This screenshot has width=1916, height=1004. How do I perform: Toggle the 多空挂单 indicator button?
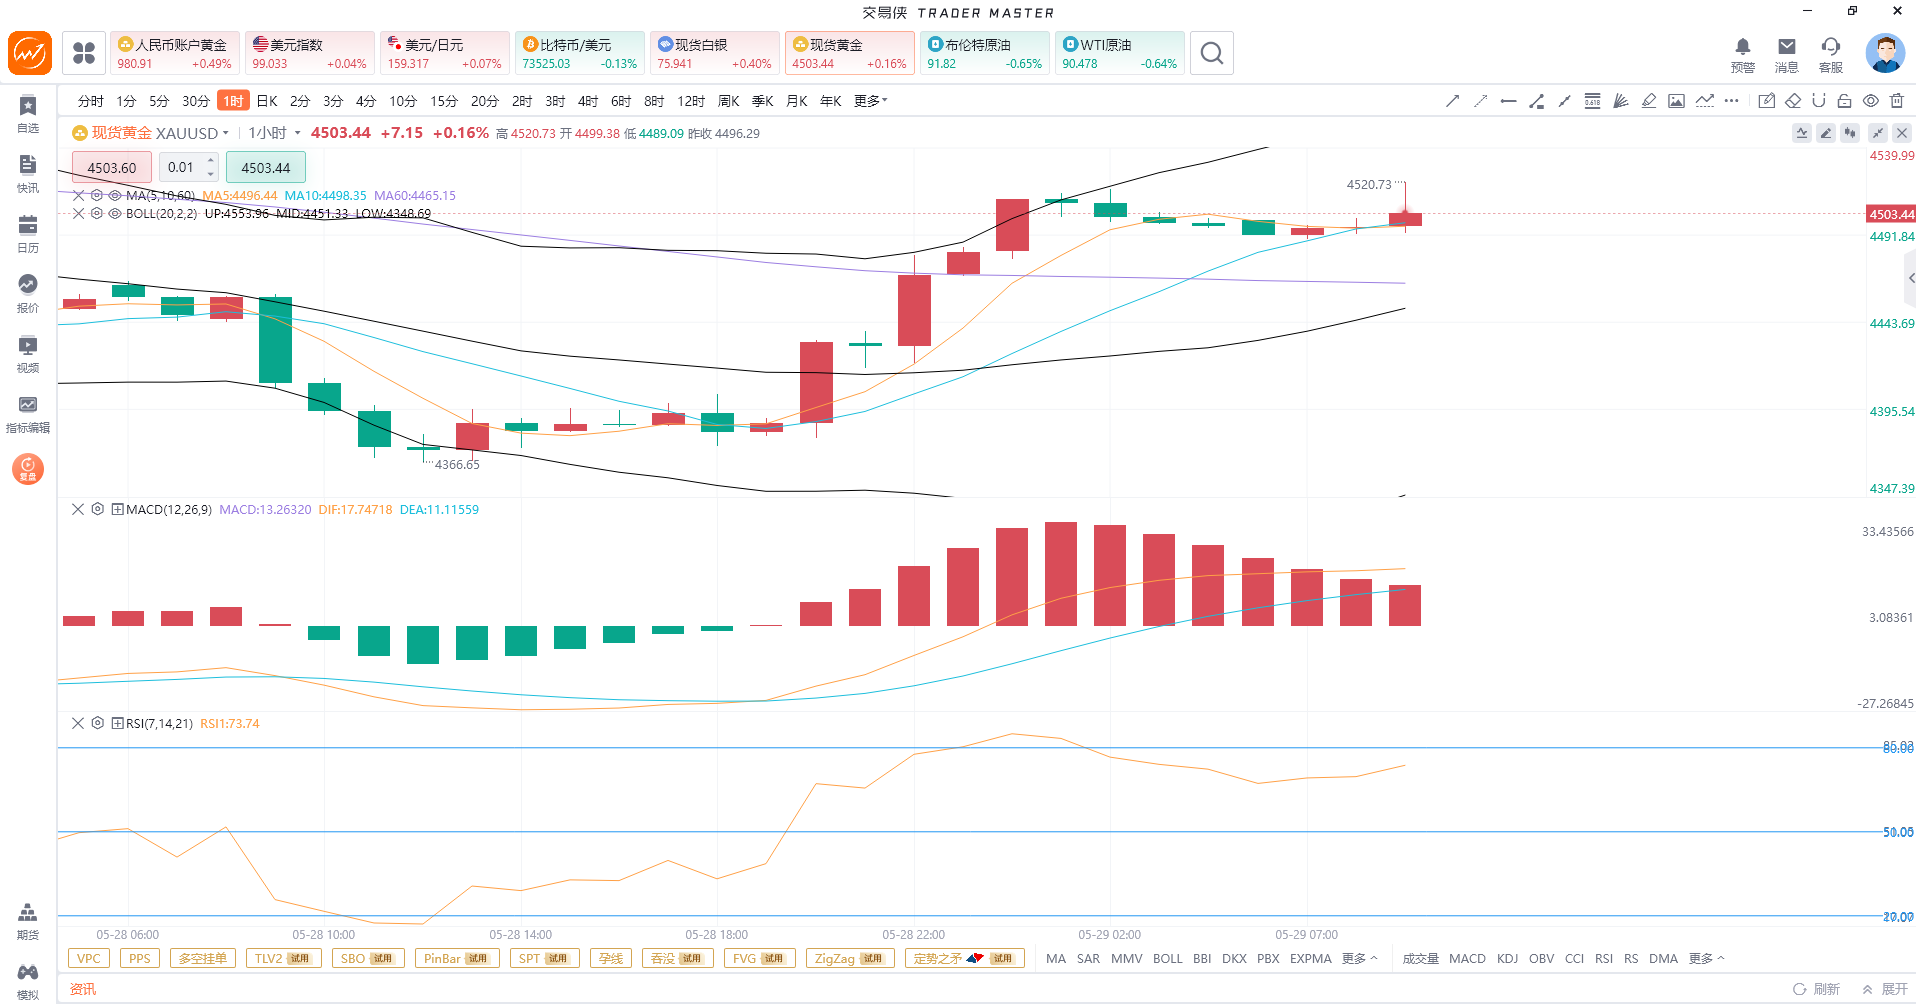(203, 959)
